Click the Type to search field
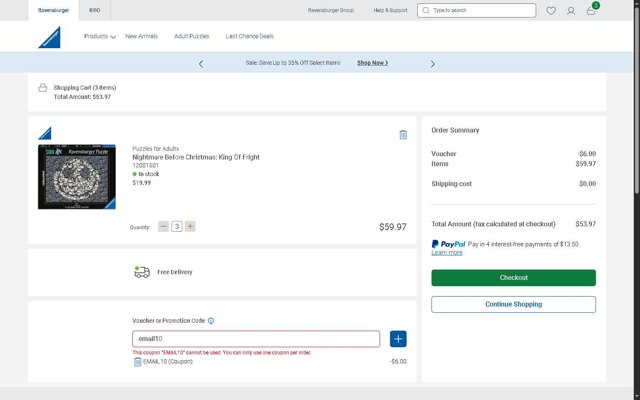The height and width of the screenshot is (400, 640). tap(477, 11)
